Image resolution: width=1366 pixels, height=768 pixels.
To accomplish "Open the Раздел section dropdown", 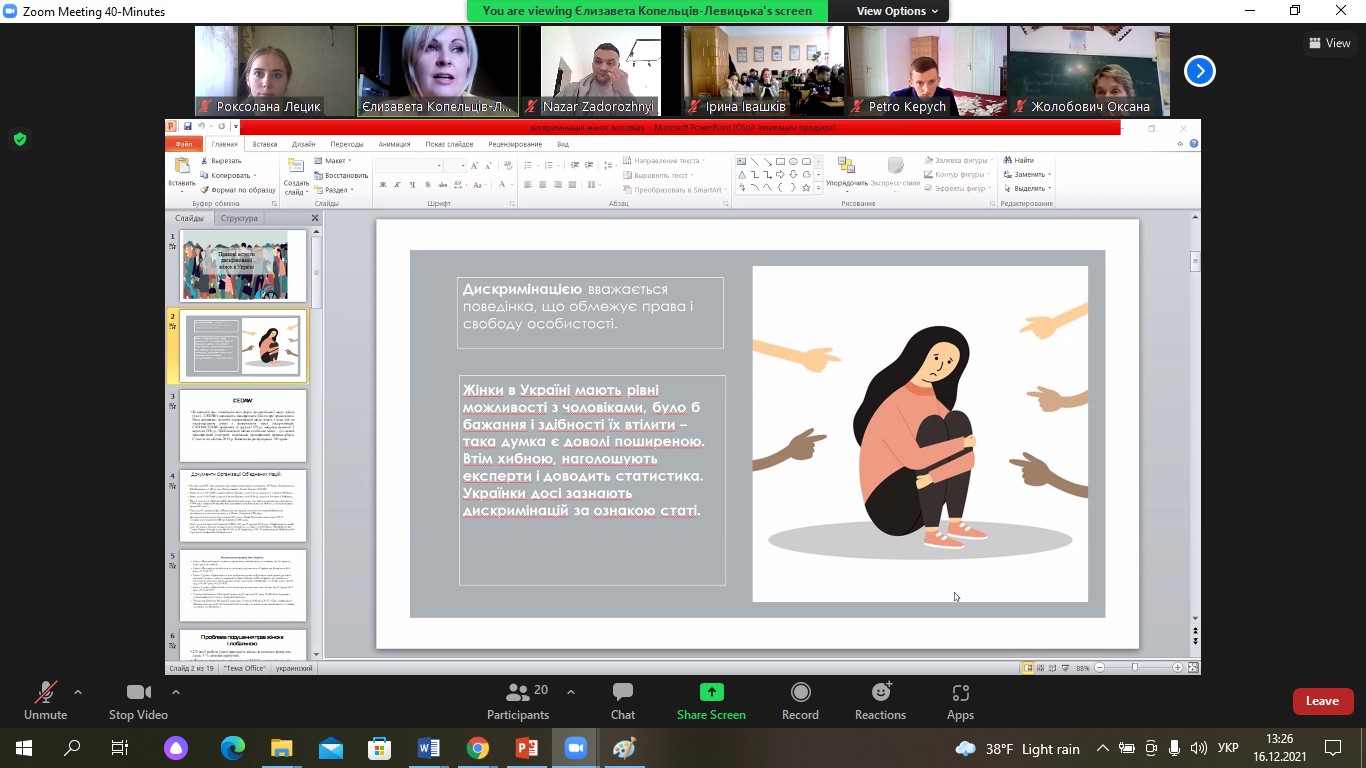I will [x=334, y=189].
